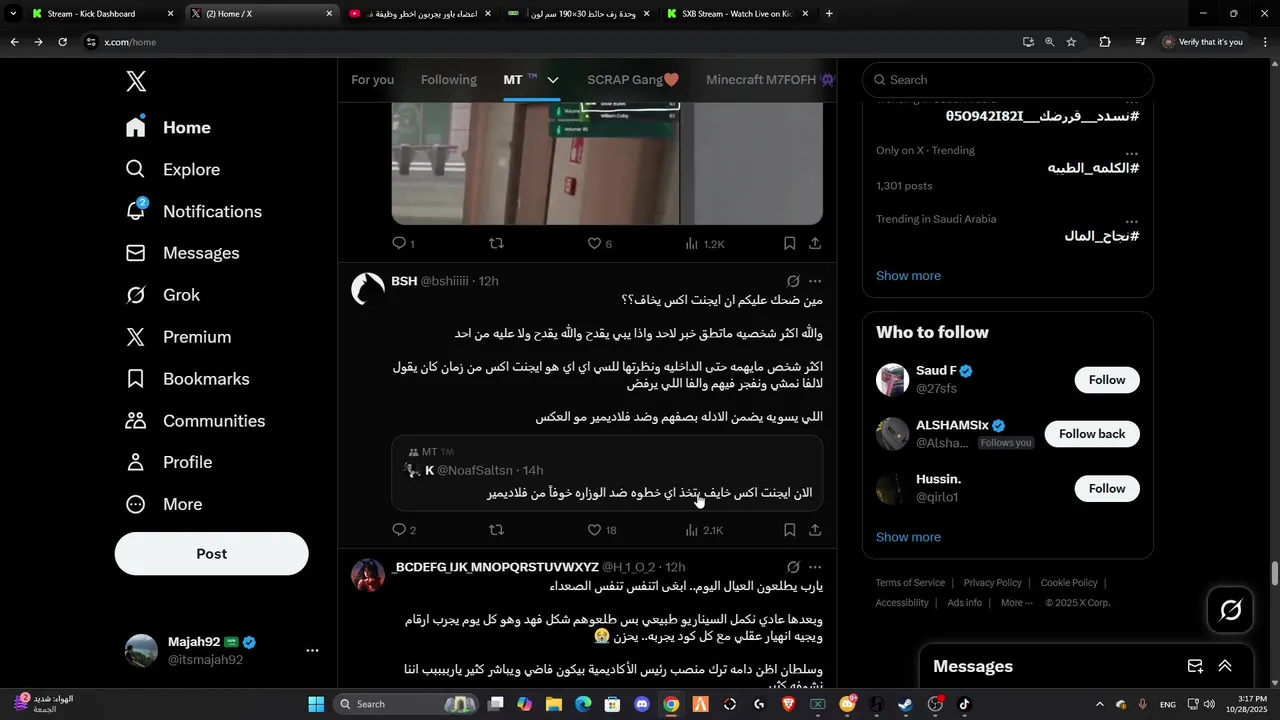The height and width of the screenshot is (720, 1280).
Task: Share the video post
Action: pyautogui.click(x=815, y=243)
